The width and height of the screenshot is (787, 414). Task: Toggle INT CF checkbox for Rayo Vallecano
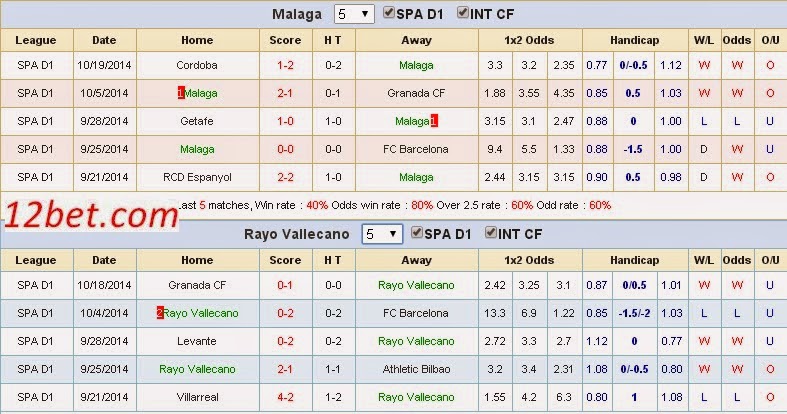491,233
